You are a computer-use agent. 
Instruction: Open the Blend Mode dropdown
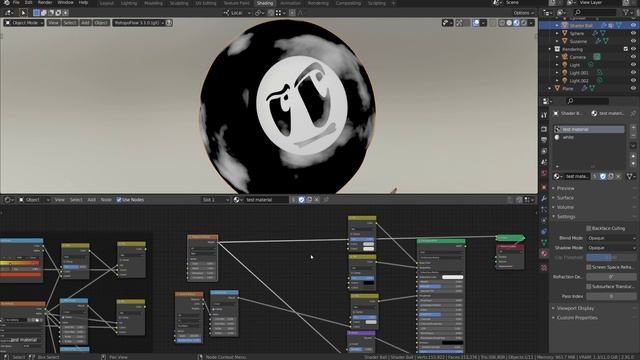click(x=611, y=238)
